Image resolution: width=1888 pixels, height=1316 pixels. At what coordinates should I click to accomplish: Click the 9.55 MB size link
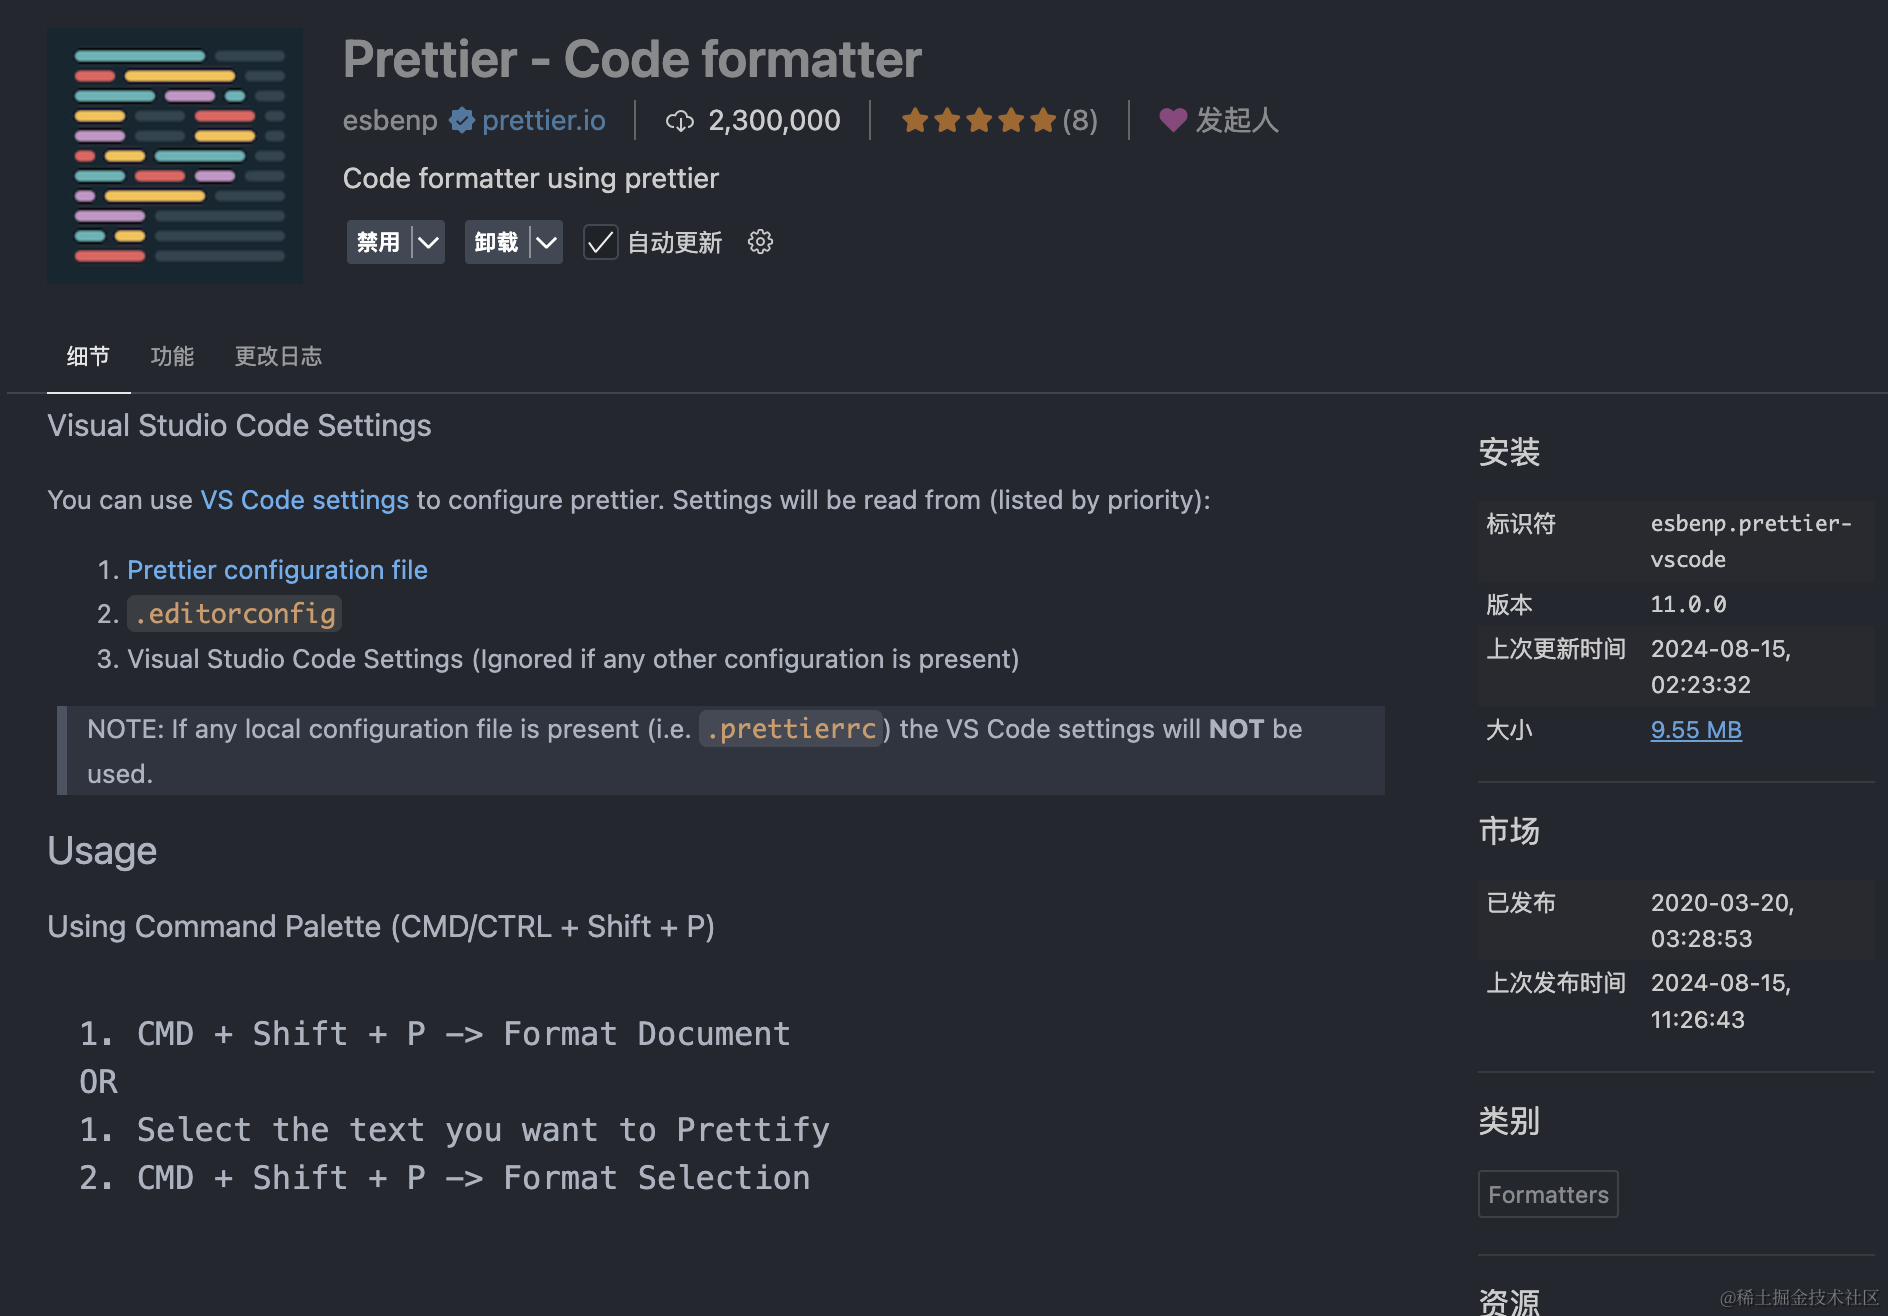tap(1696, 730)
